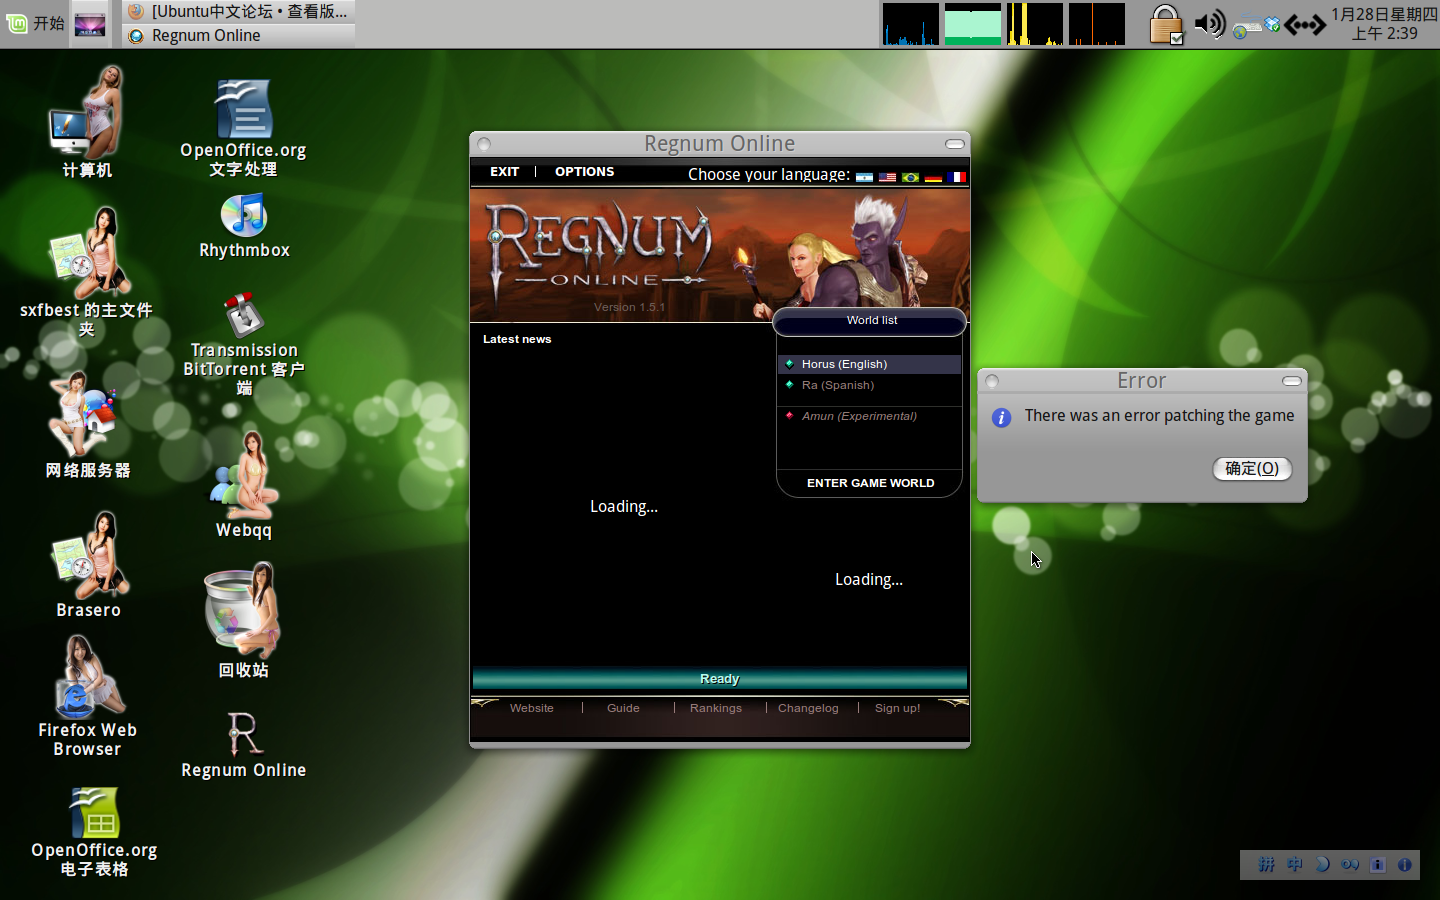Image resolution: width=1440 pixels, height=900 pixels.
Task: Click the show desktop panel icon
Action: coord(90,25)
